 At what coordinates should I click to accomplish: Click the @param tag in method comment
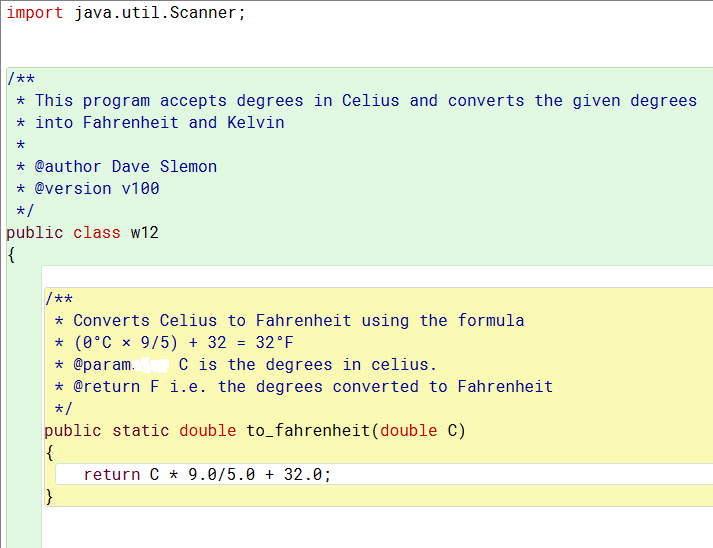(x=102, y=365)
